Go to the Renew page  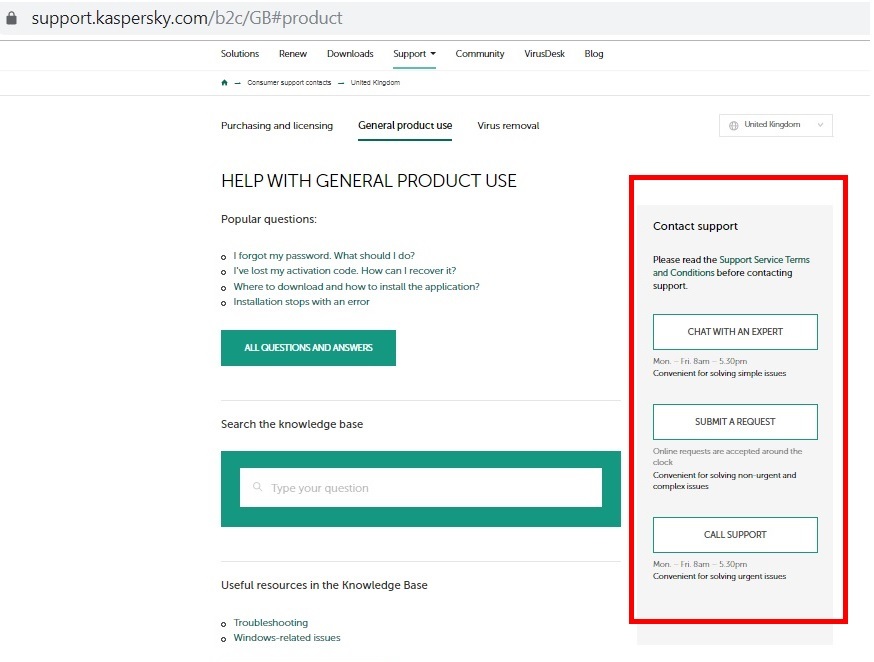[x=293, y=53]
